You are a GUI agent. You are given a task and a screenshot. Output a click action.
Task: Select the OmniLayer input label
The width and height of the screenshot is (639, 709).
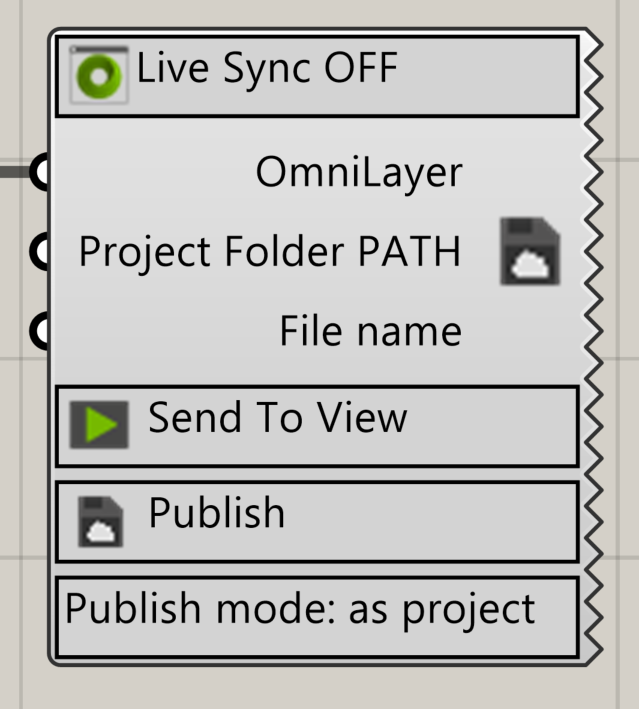[x=359, y=173]
